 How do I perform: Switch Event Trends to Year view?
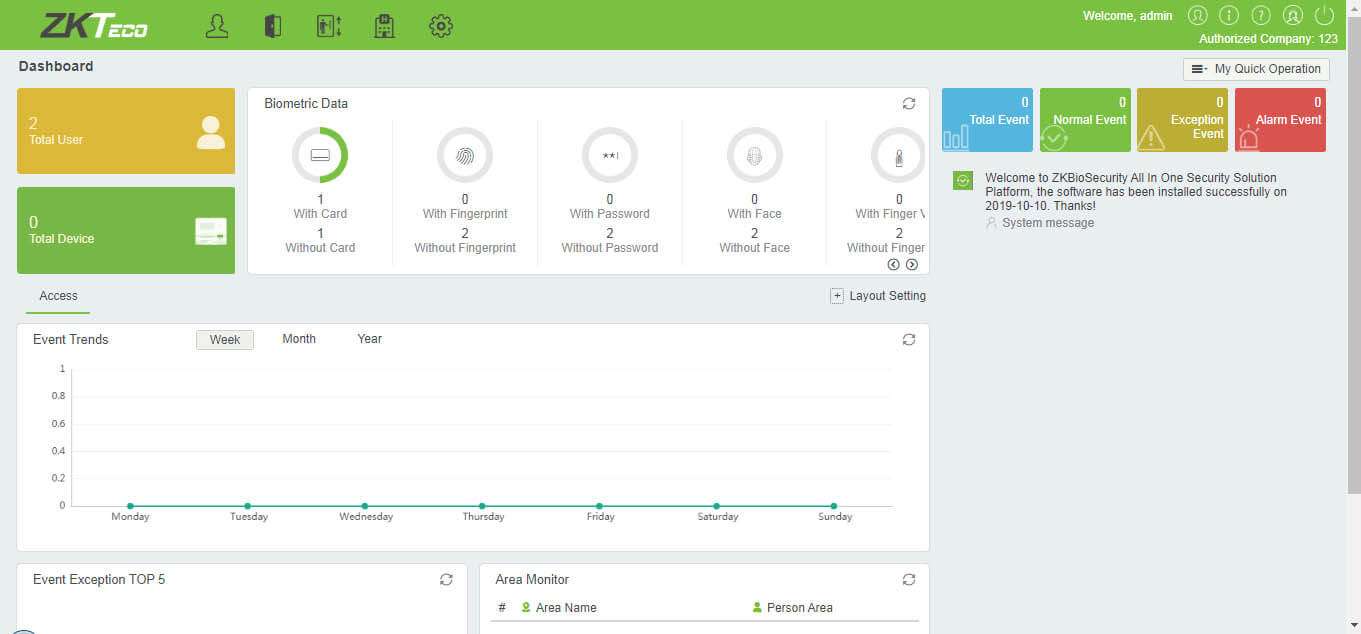[370, 339]
